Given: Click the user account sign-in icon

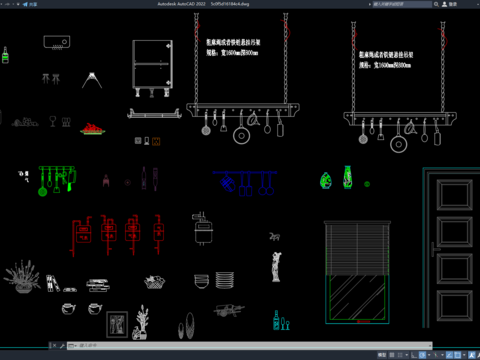Looking at the screenshot, I should (x=444, y=4).
